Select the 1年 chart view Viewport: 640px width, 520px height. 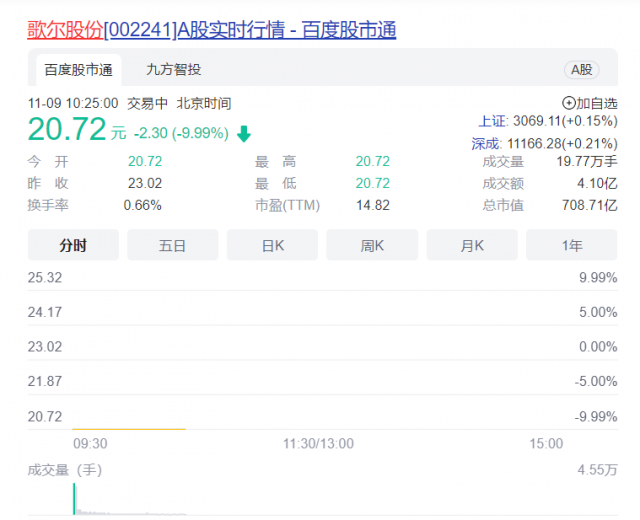571,245
